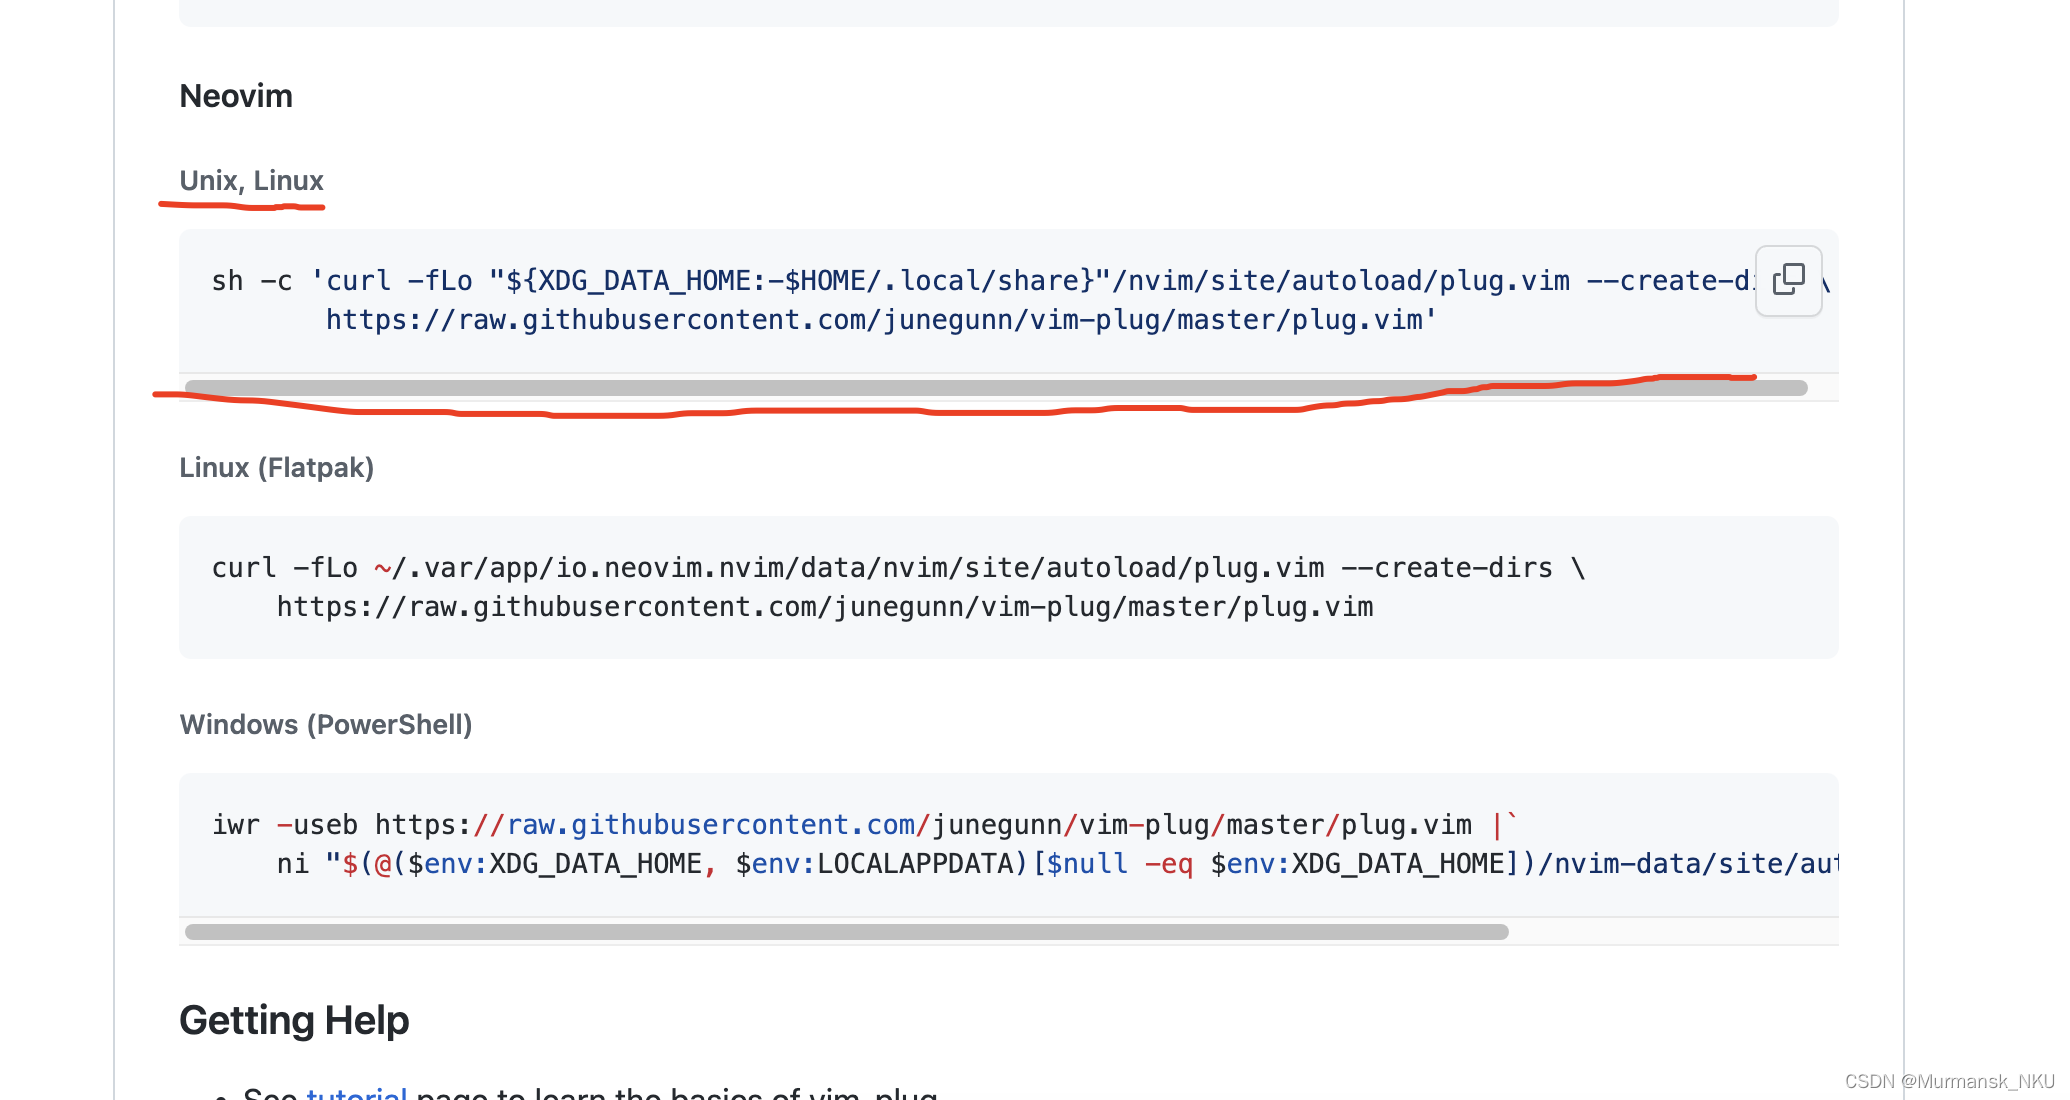Click the PowerShell code block horizontal scrollbar thumb

(x=846, y=932)
